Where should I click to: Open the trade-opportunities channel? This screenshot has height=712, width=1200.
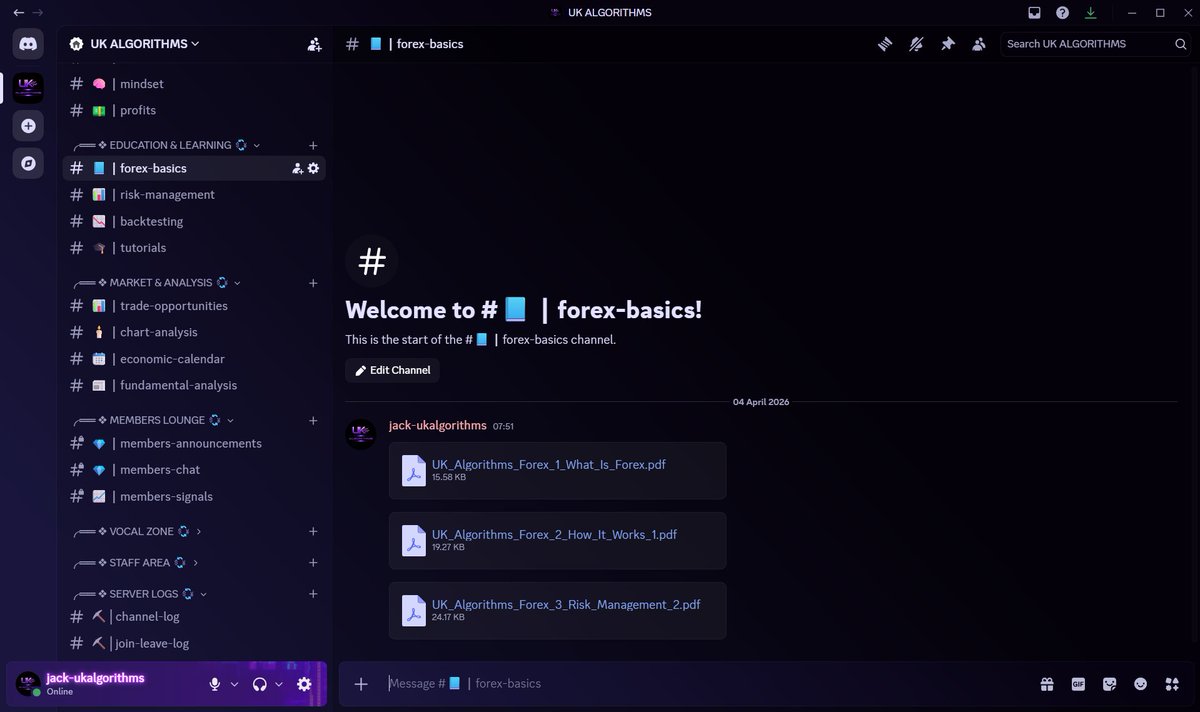point(194,306)
